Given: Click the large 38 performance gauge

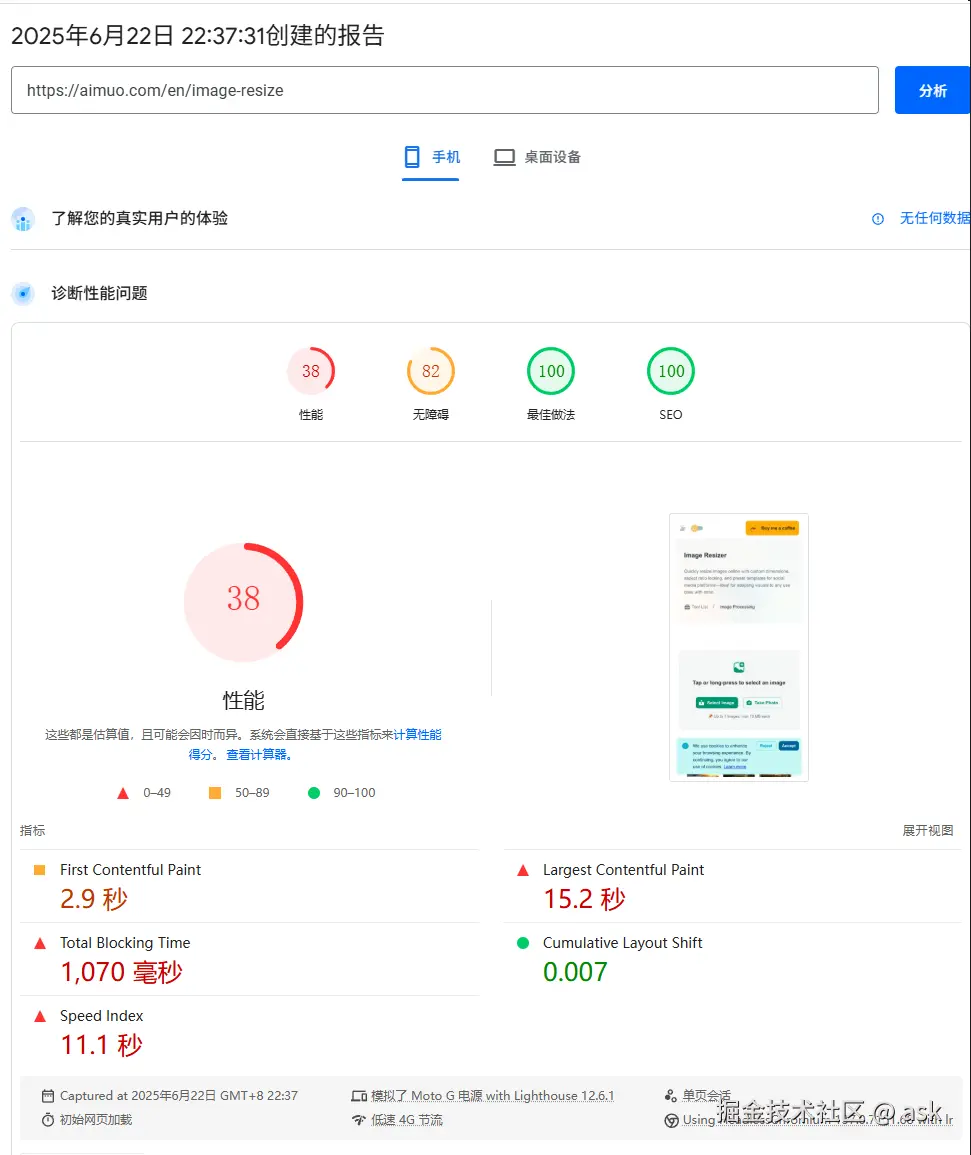Looking at the screenshot, I should [243, 602].
